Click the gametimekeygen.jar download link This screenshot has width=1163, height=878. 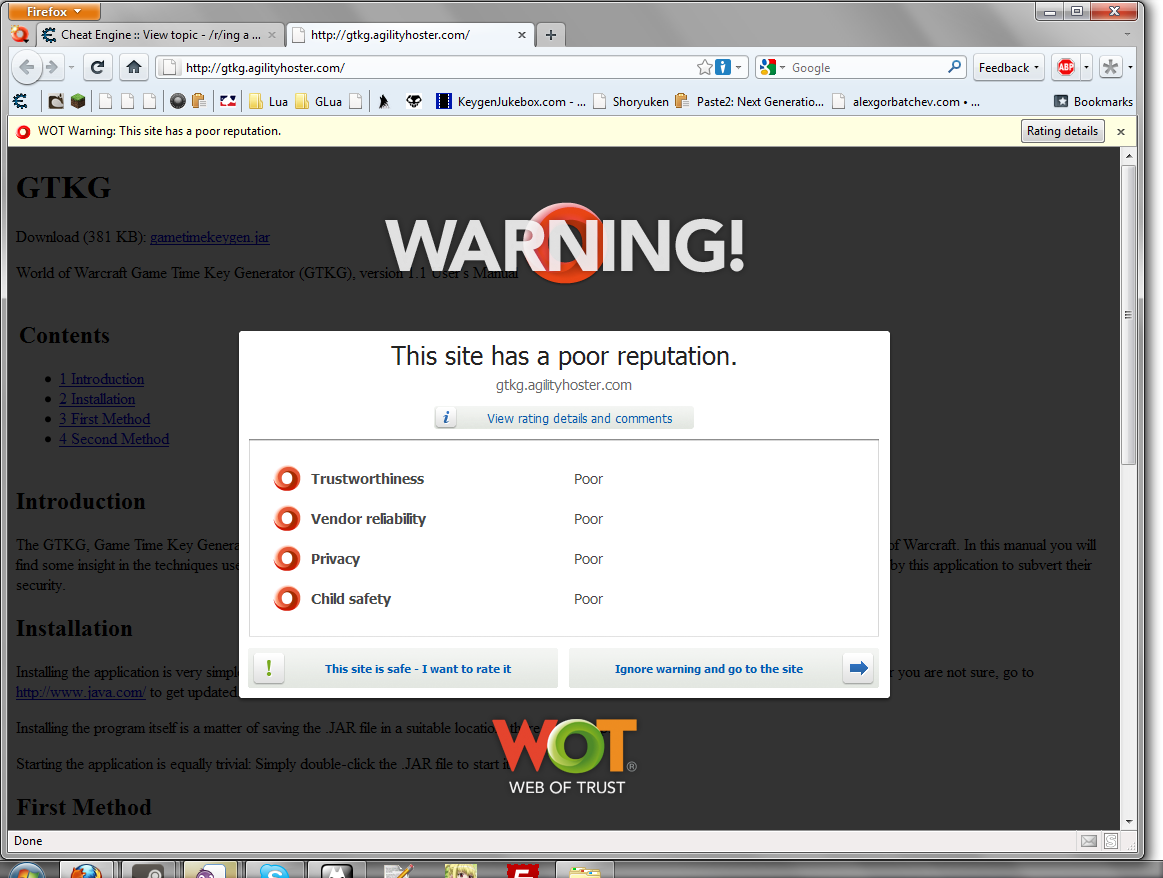[210, 237]
